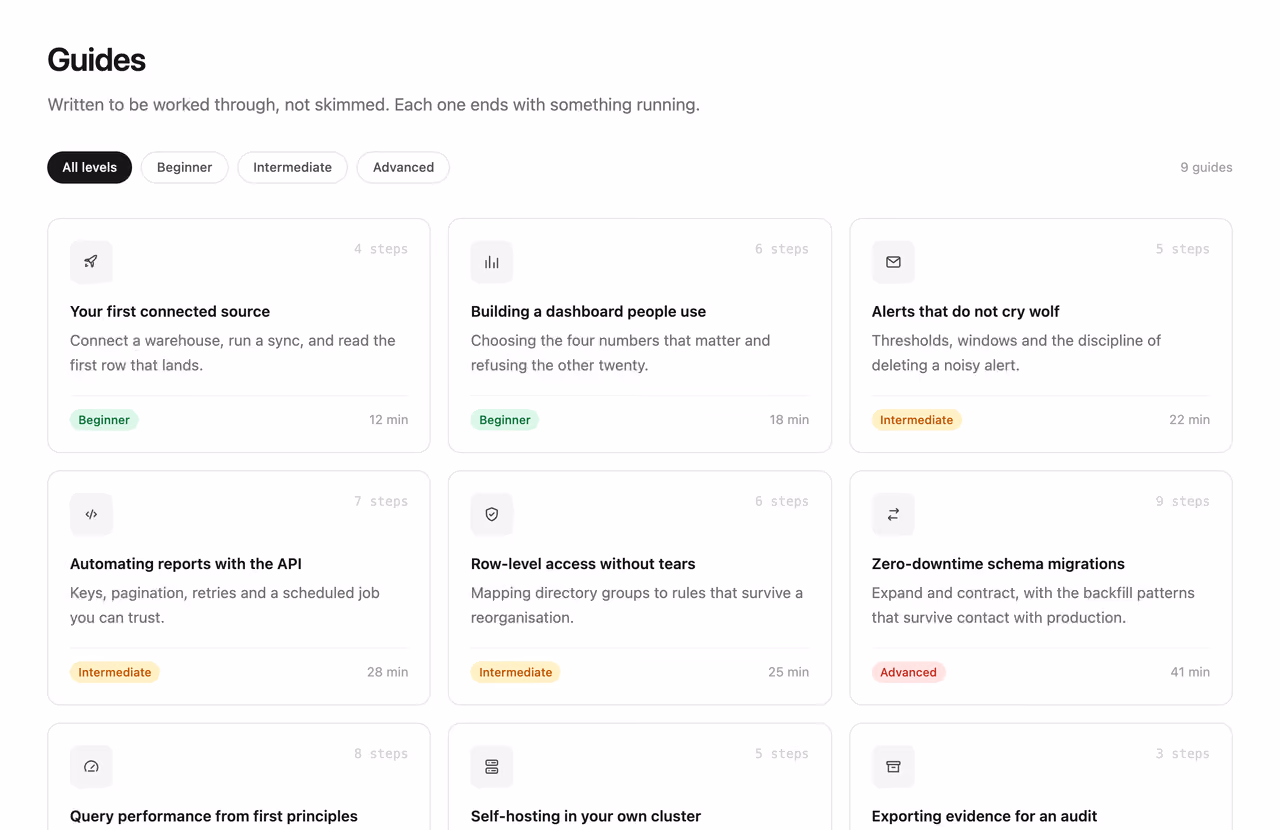This screenshot has width=1280, height=830.
Task: Click the code brackets icon on API guide
Action: pos(91,514)
